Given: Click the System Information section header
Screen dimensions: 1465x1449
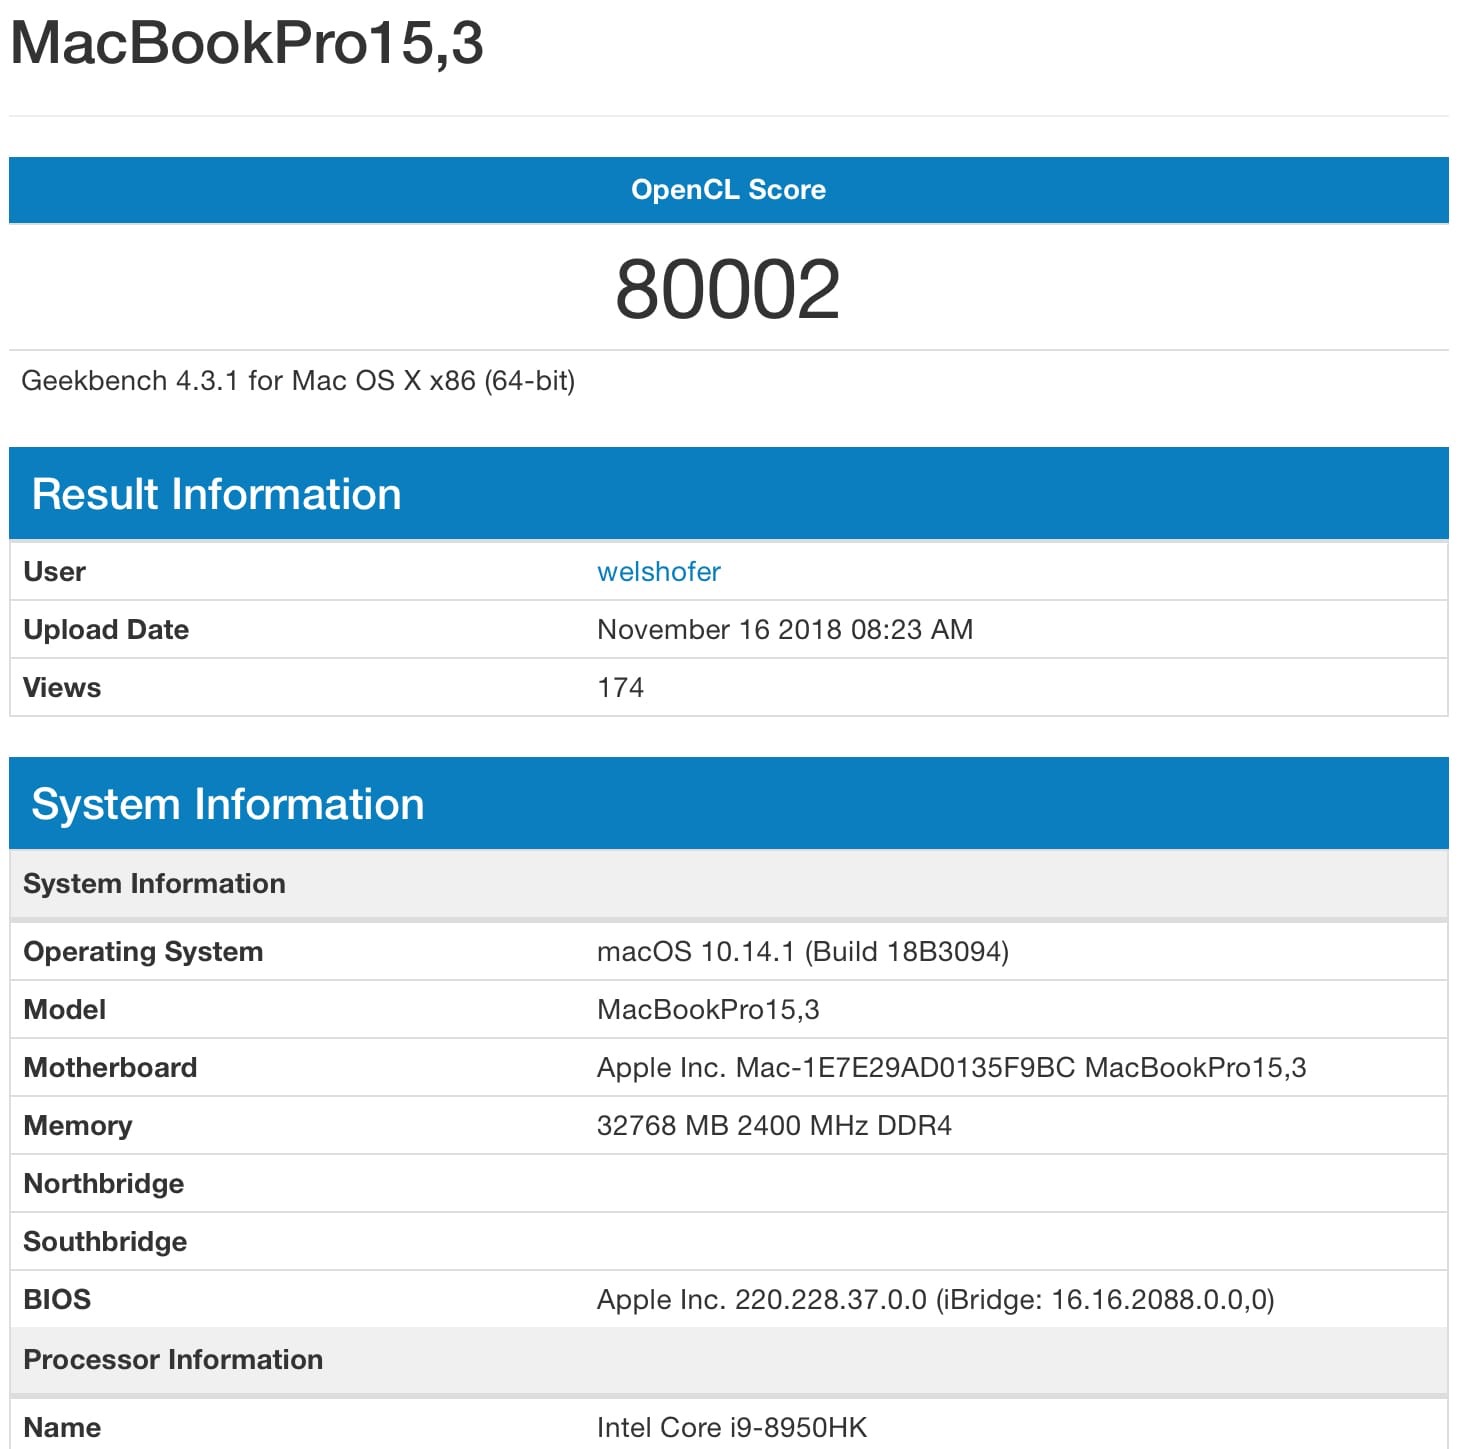Looking at the screenshot, I should [227, 803].
